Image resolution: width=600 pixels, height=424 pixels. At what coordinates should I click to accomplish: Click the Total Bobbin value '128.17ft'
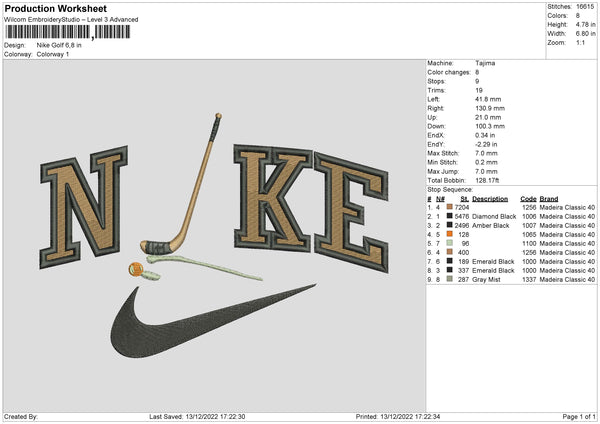point(487,181)
